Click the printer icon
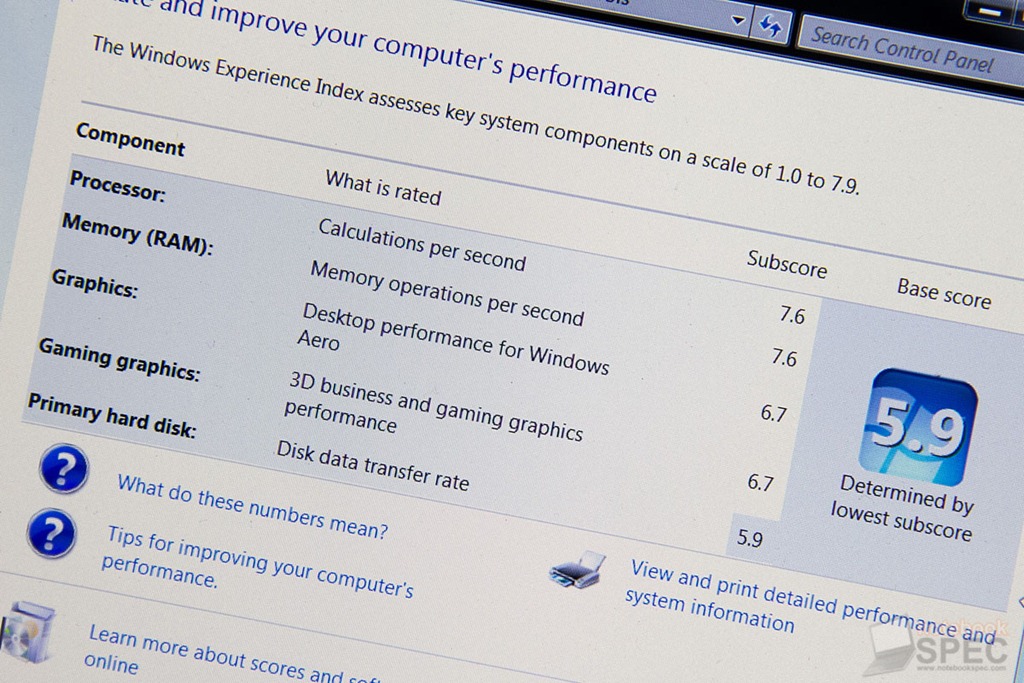1024x683 pixels. pos(577,571)
